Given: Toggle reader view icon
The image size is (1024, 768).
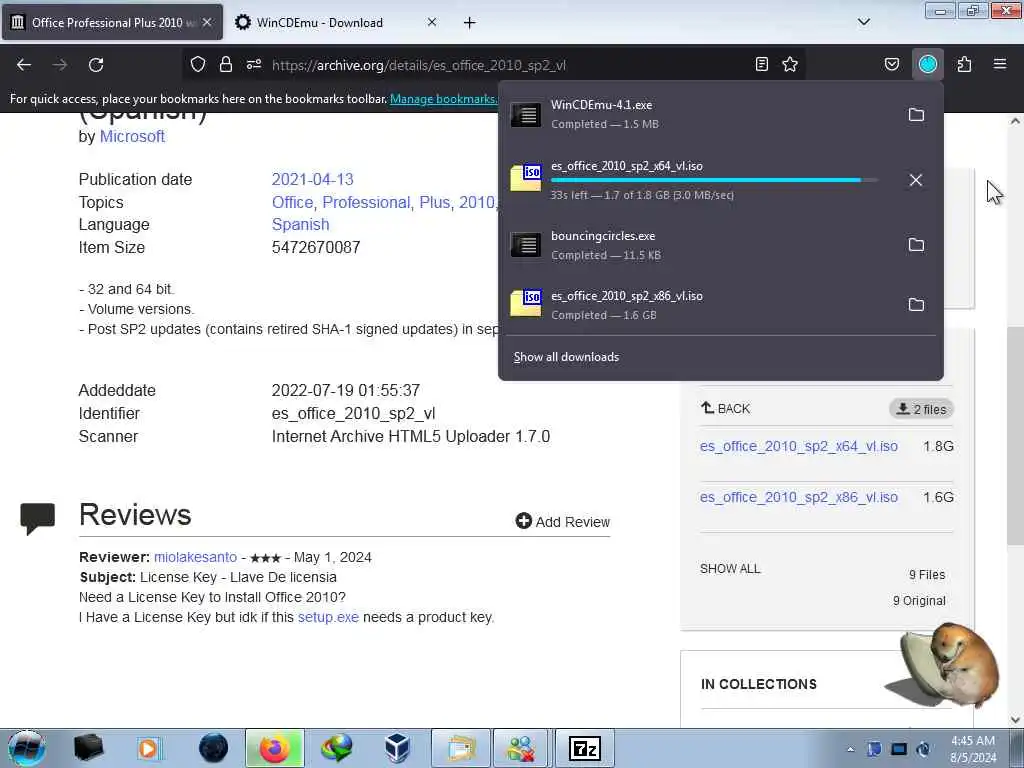Looking at the screenshot, I should point(761,64).
